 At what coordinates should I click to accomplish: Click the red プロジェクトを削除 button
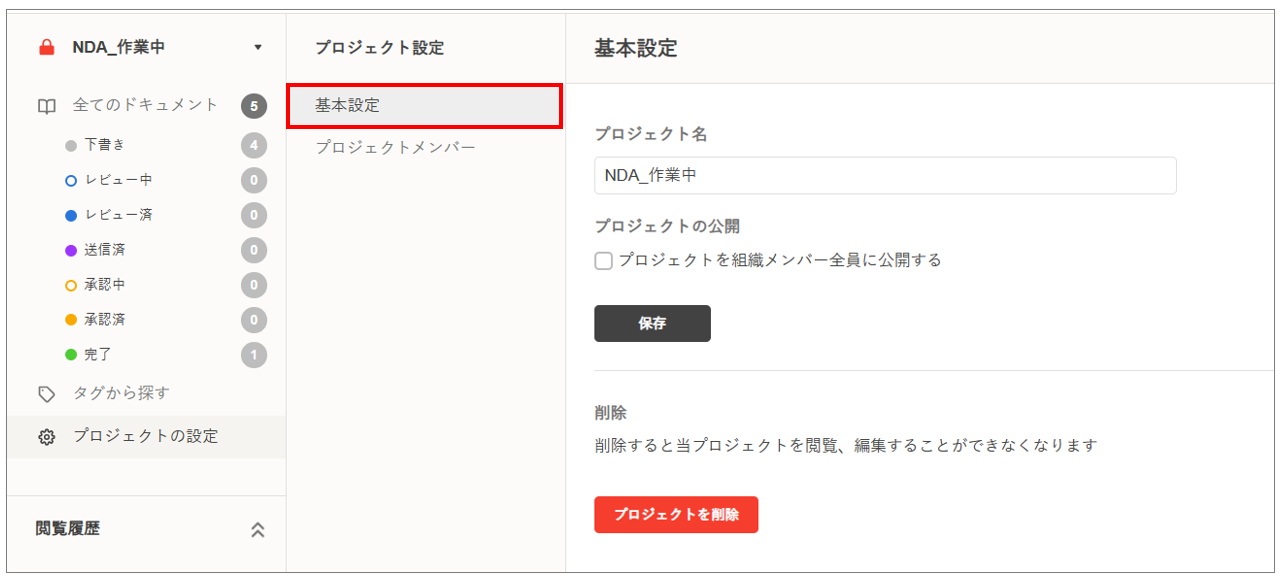[x=676, y=514]
